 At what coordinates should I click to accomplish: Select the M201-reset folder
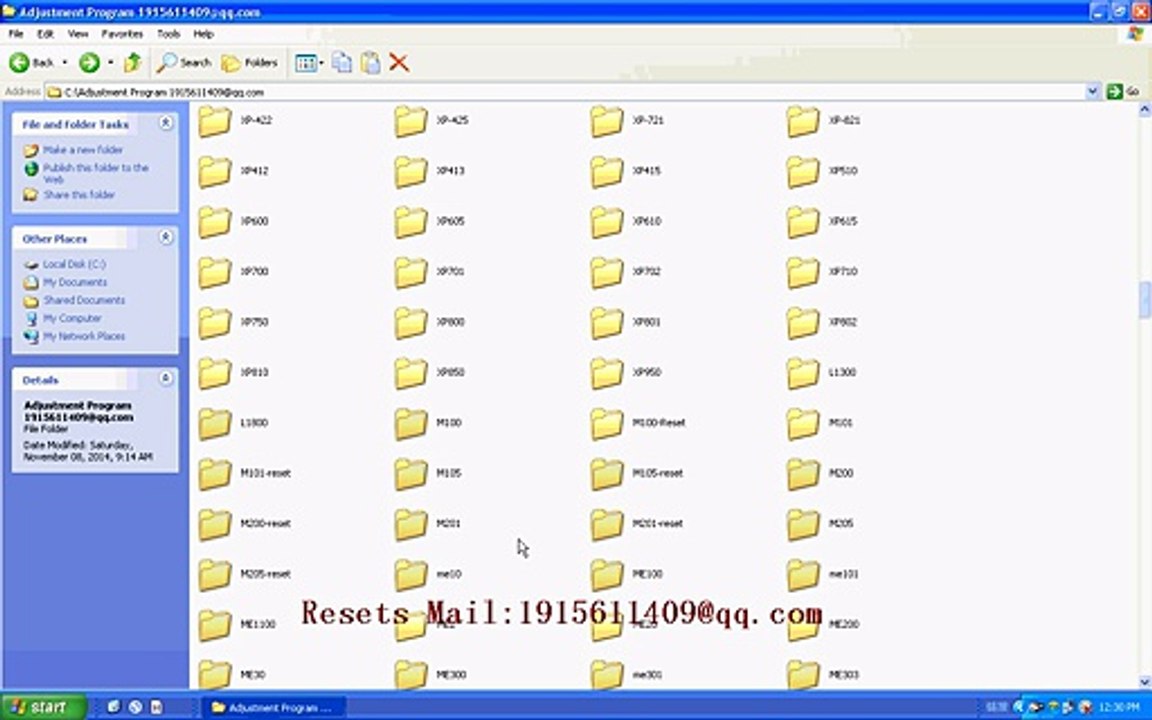[x=638, y=525]
